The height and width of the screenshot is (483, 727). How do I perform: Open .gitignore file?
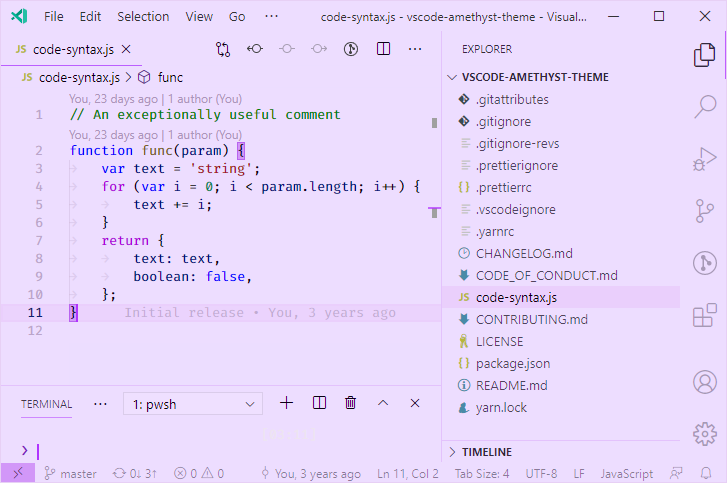tap(561, 121)
